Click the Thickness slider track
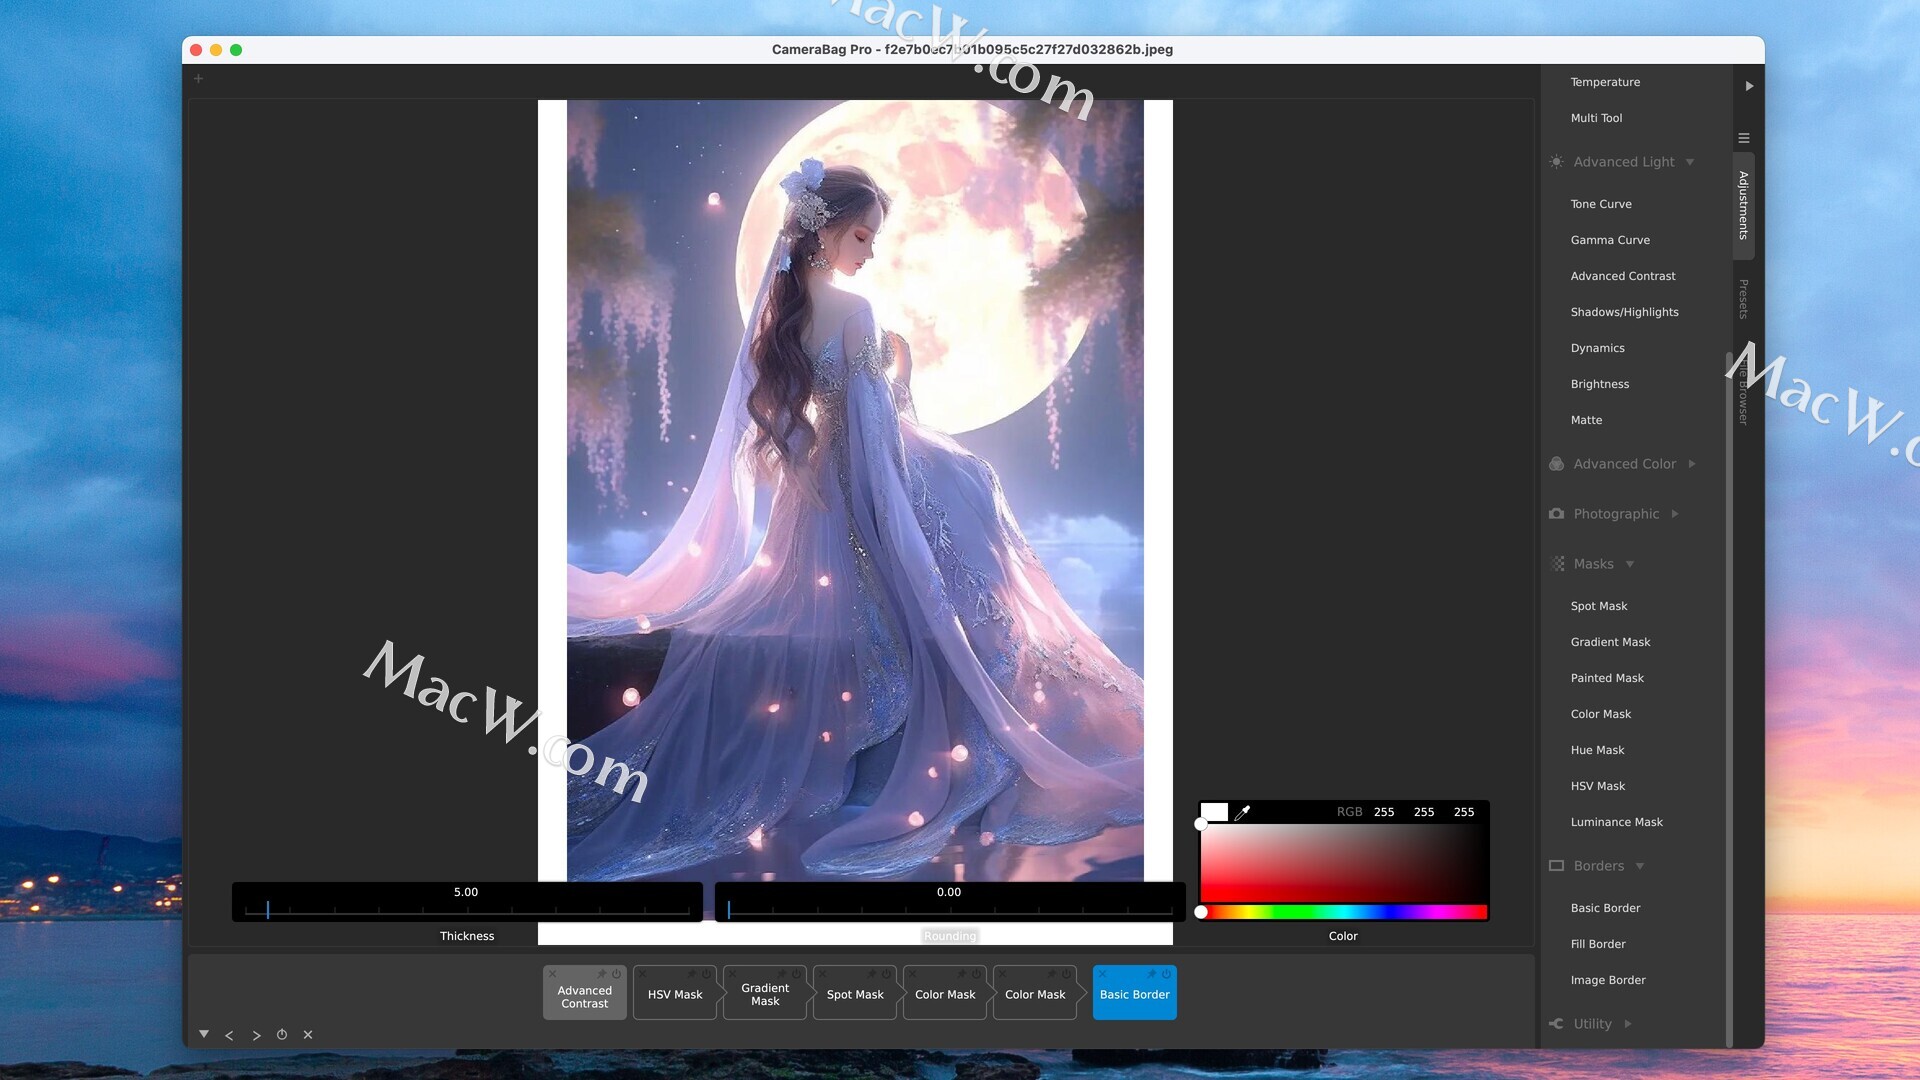1920x1080 pixels. click(x=467, y=910)
